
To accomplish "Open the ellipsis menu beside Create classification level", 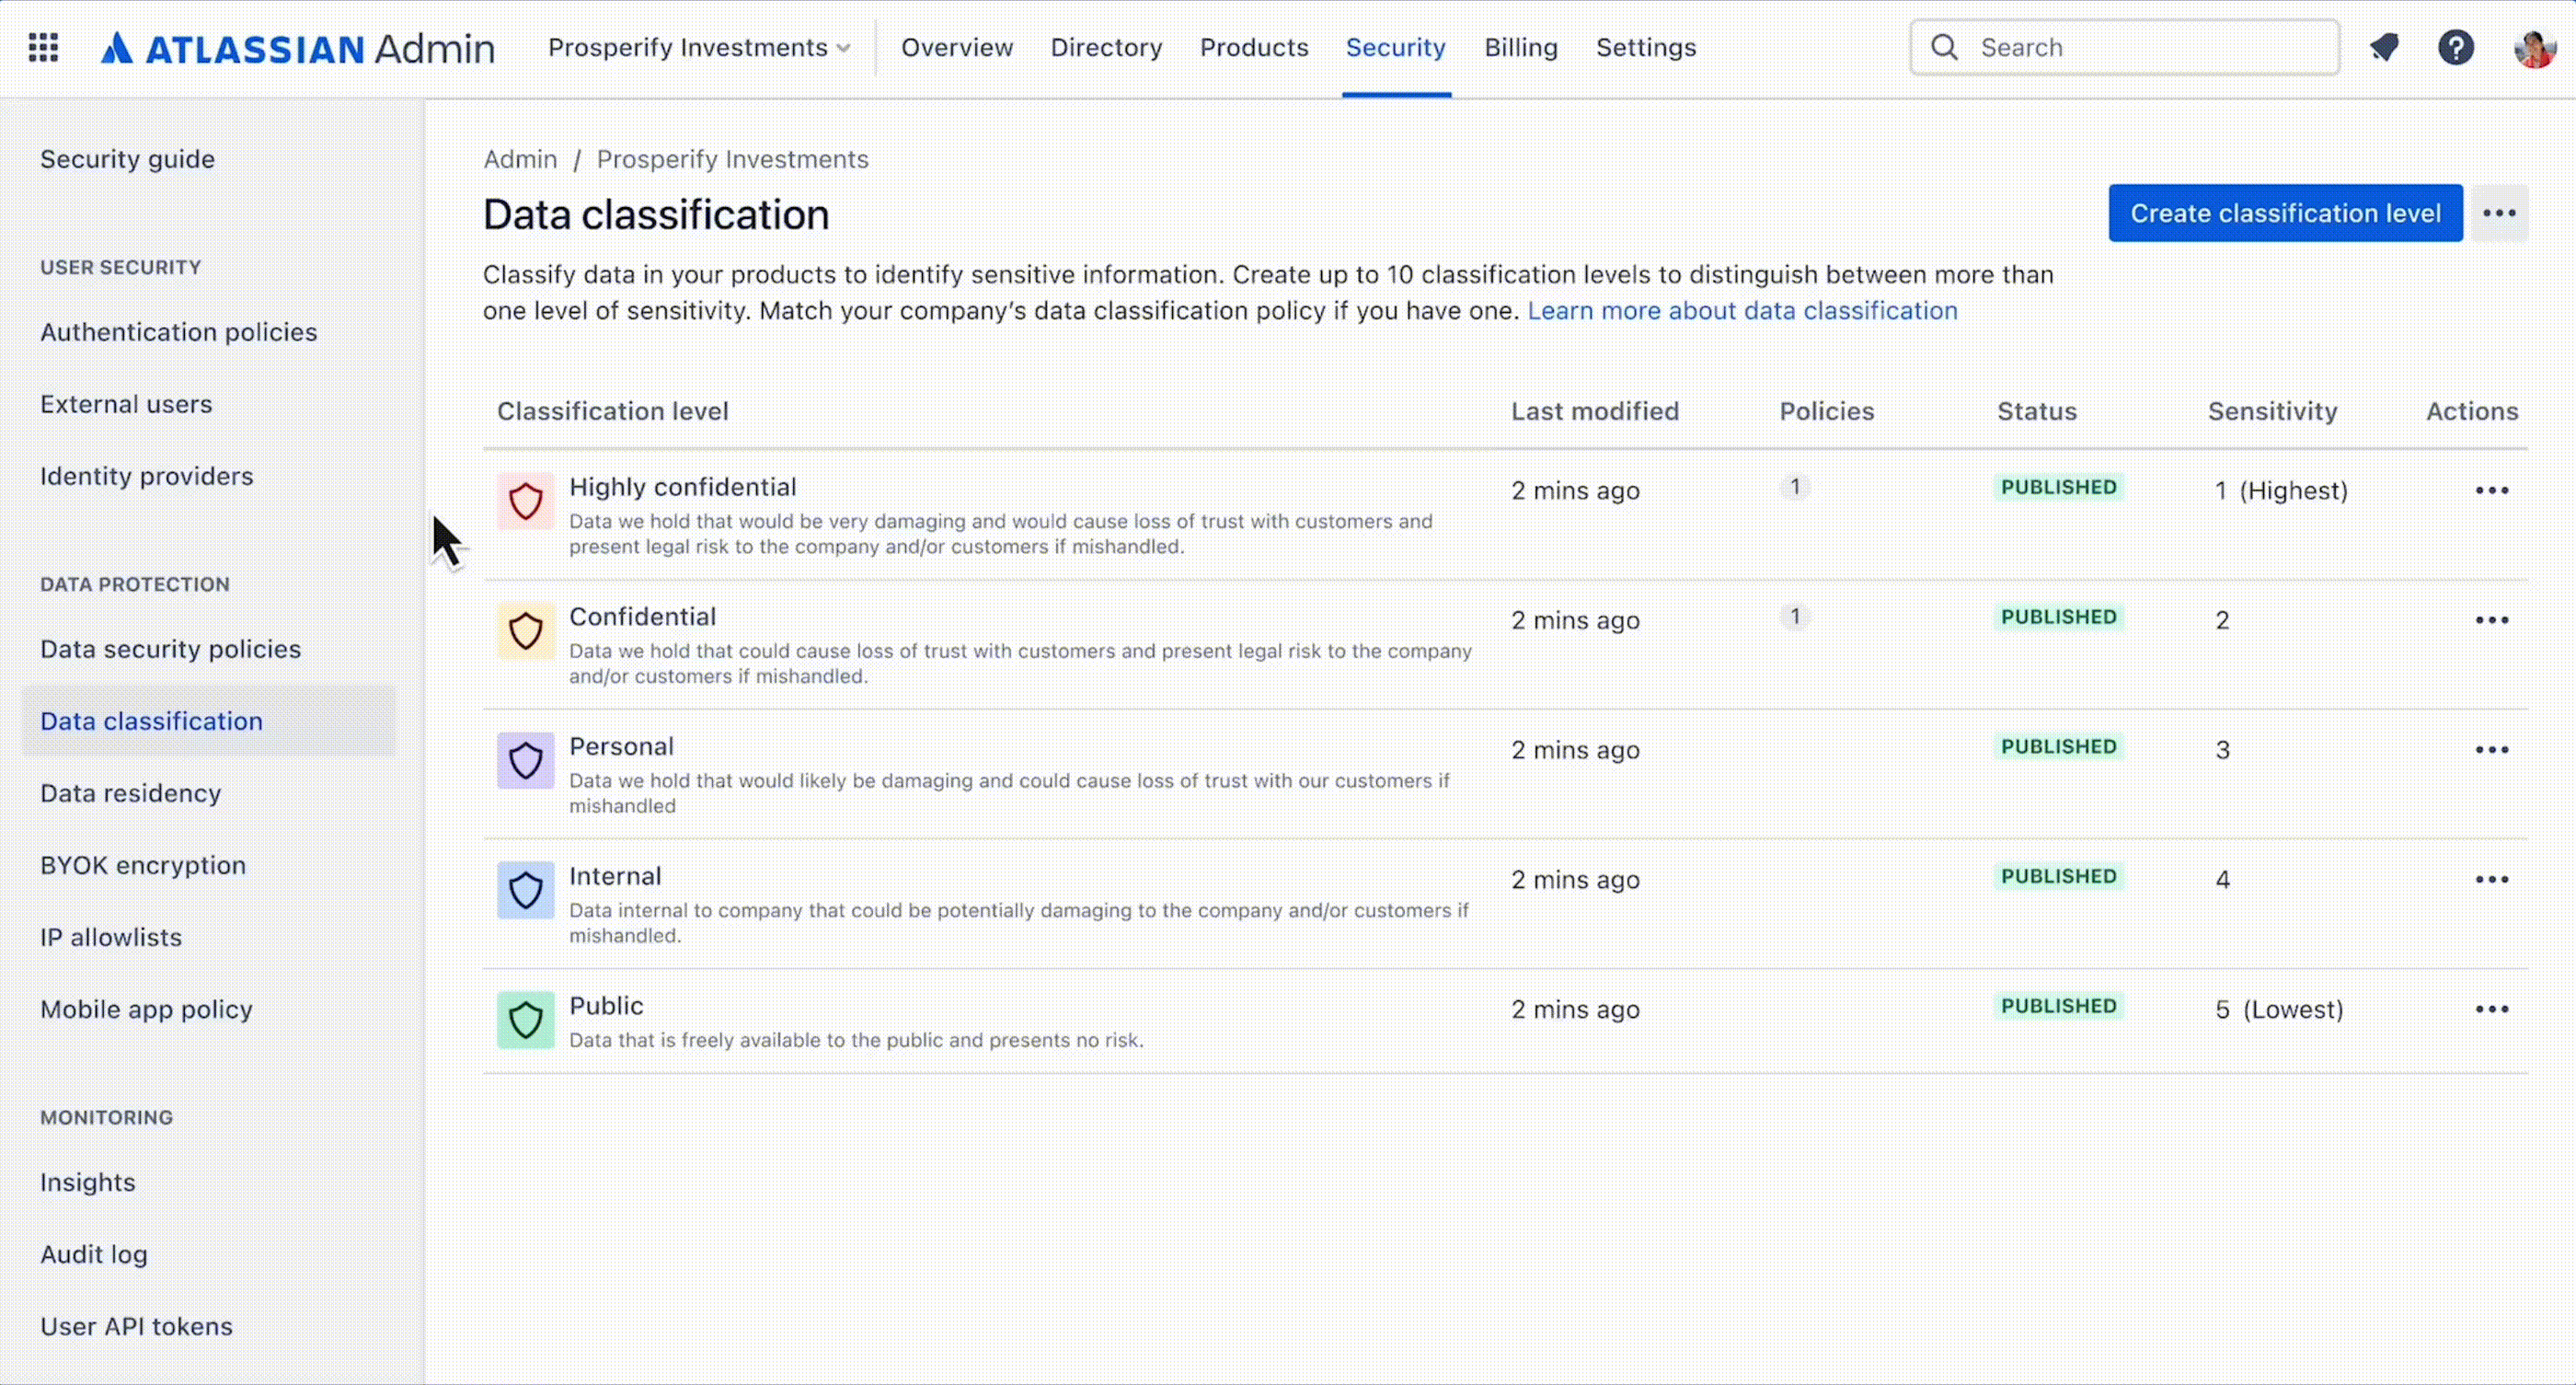I will click(x=2500, y=213).
